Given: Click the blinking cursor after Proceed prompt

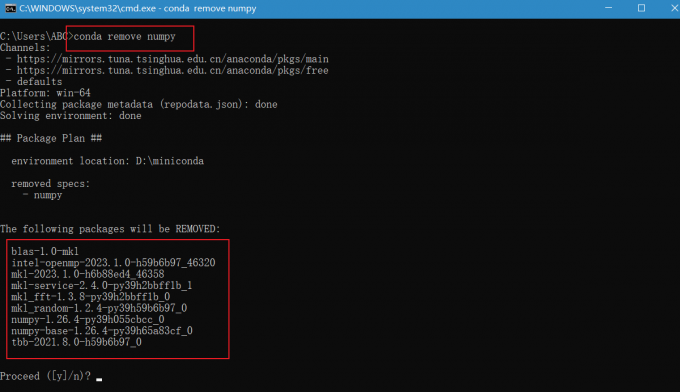Looking at the screenshot, I should tap(99, 379).
